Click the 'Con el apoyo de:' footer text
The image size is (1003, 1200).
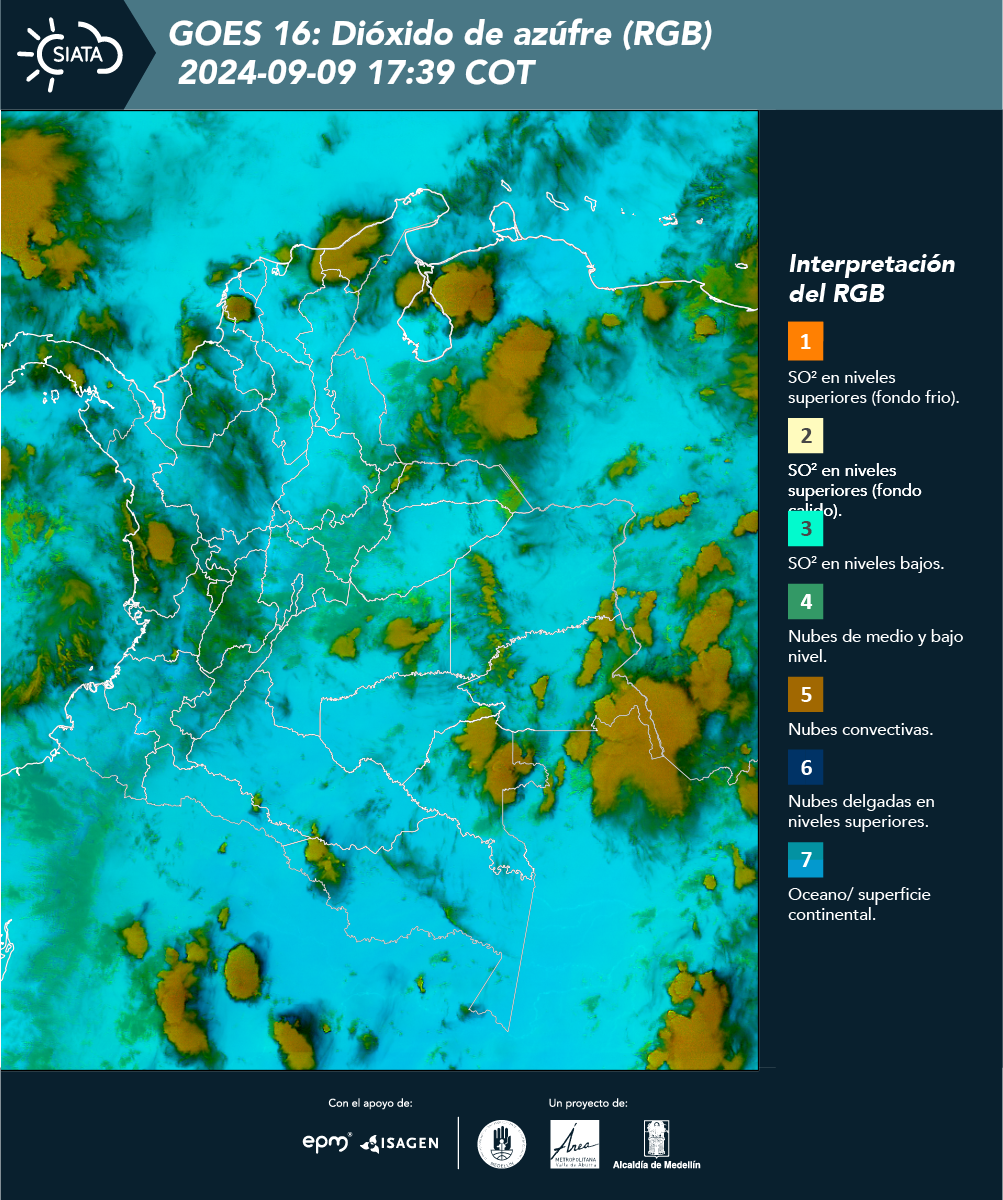pyautogui.click(x=370, y=1103)
